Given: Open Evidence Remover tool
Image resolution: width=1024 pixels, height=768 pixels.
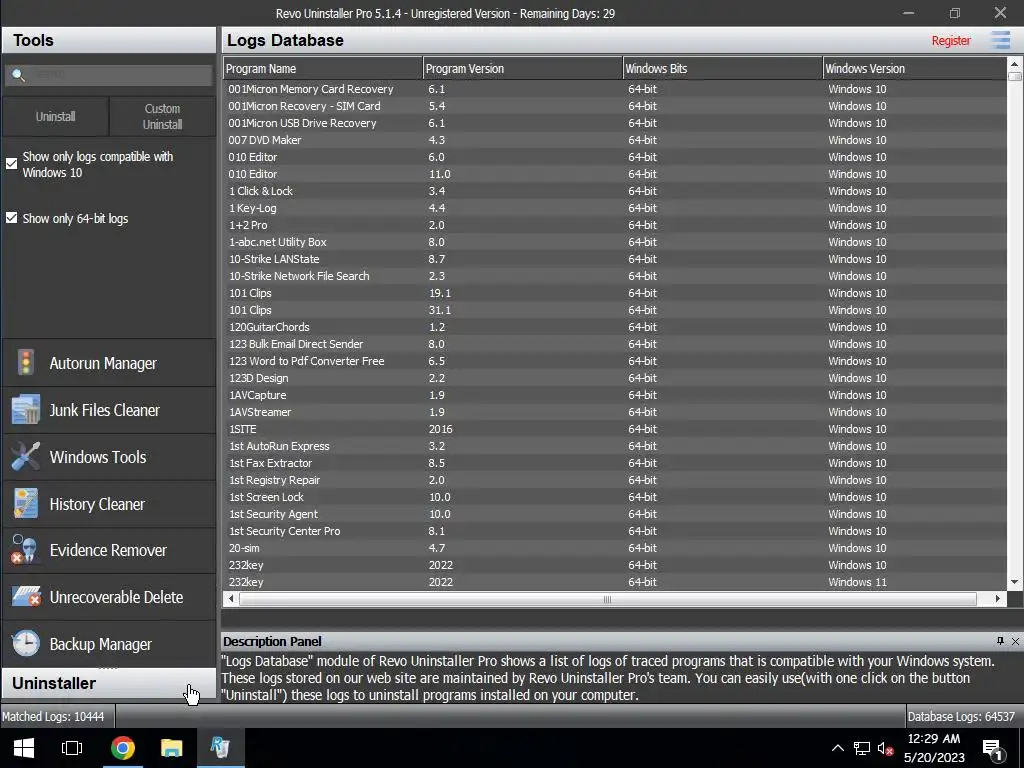Looking at the screenshot, I should click(108, 551).
